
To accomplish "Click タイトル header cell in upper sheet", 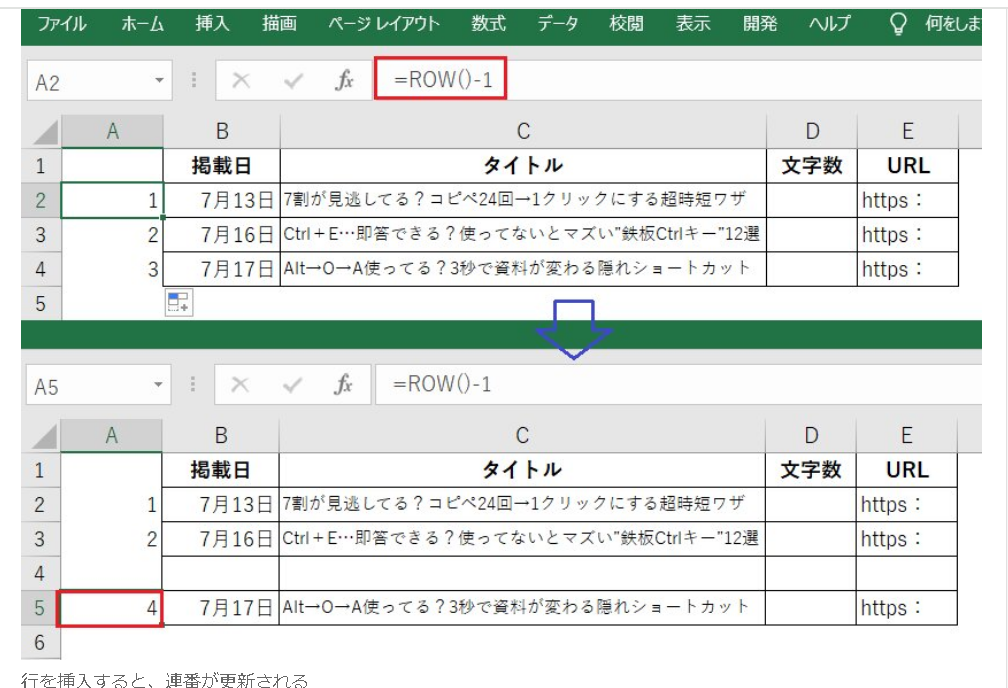I will click(523, 166).
